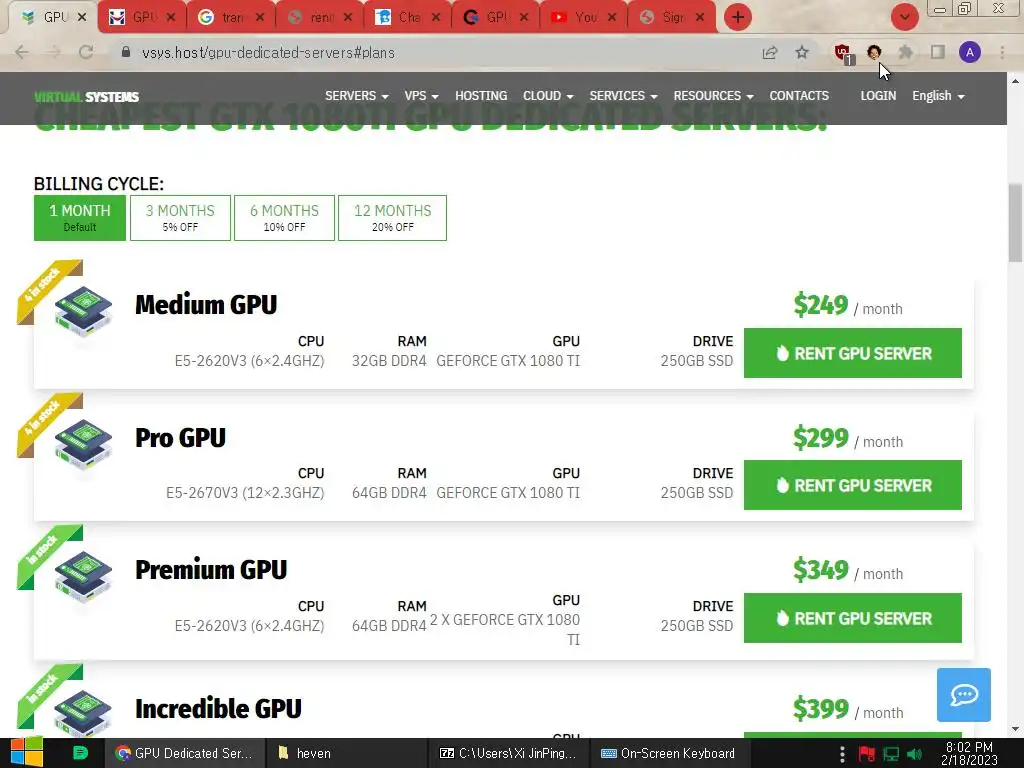1024x768 pixels.
Task: Open the profile avatar 'A'
Action: pos(970,52)
